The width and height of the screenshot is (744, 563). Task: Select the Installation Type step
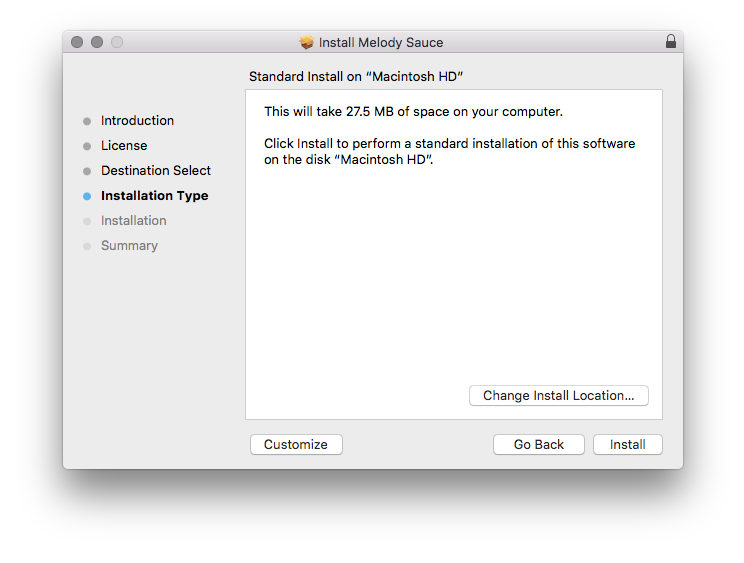(x=154, y=196)
